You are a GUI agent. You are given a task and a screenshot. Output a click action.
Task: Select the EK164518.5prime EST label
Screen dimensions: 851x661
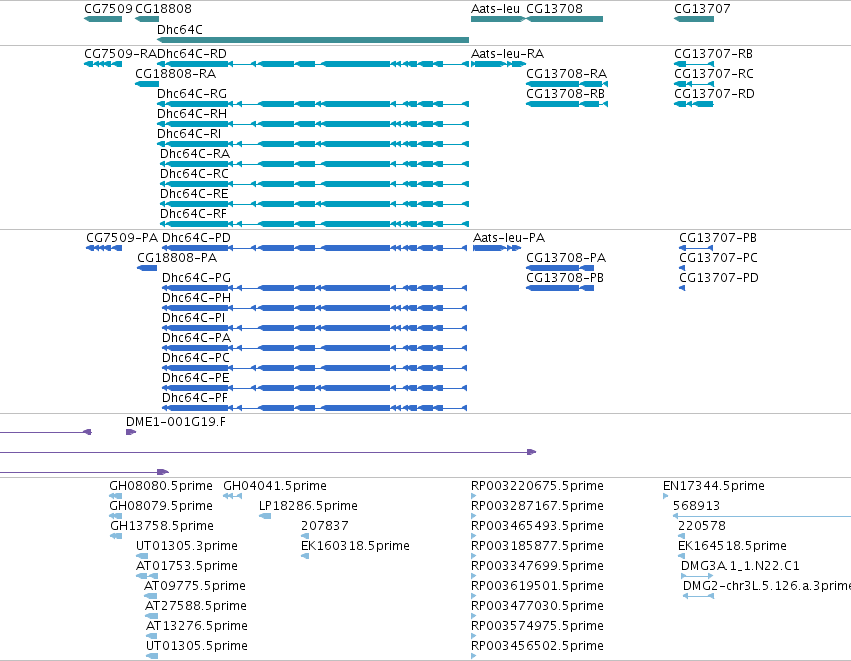tap(733, 546)
